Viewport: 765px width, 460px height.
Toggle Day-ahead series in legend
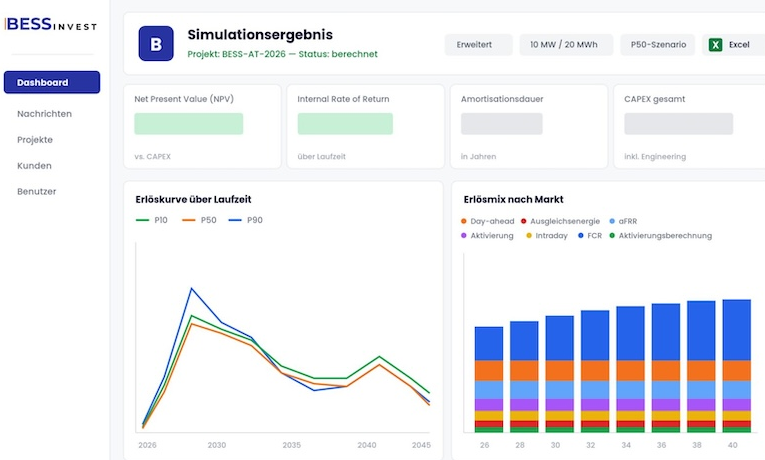pyautogui.click(x=487, y=221)
